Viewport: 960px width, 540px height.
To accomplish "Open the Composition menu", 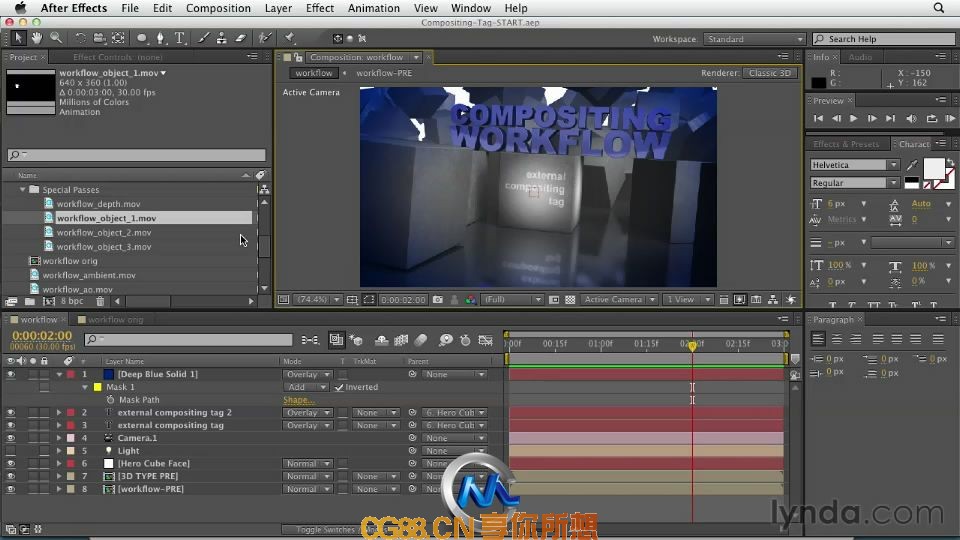I will pyautogui.click(x=218, y=8).
